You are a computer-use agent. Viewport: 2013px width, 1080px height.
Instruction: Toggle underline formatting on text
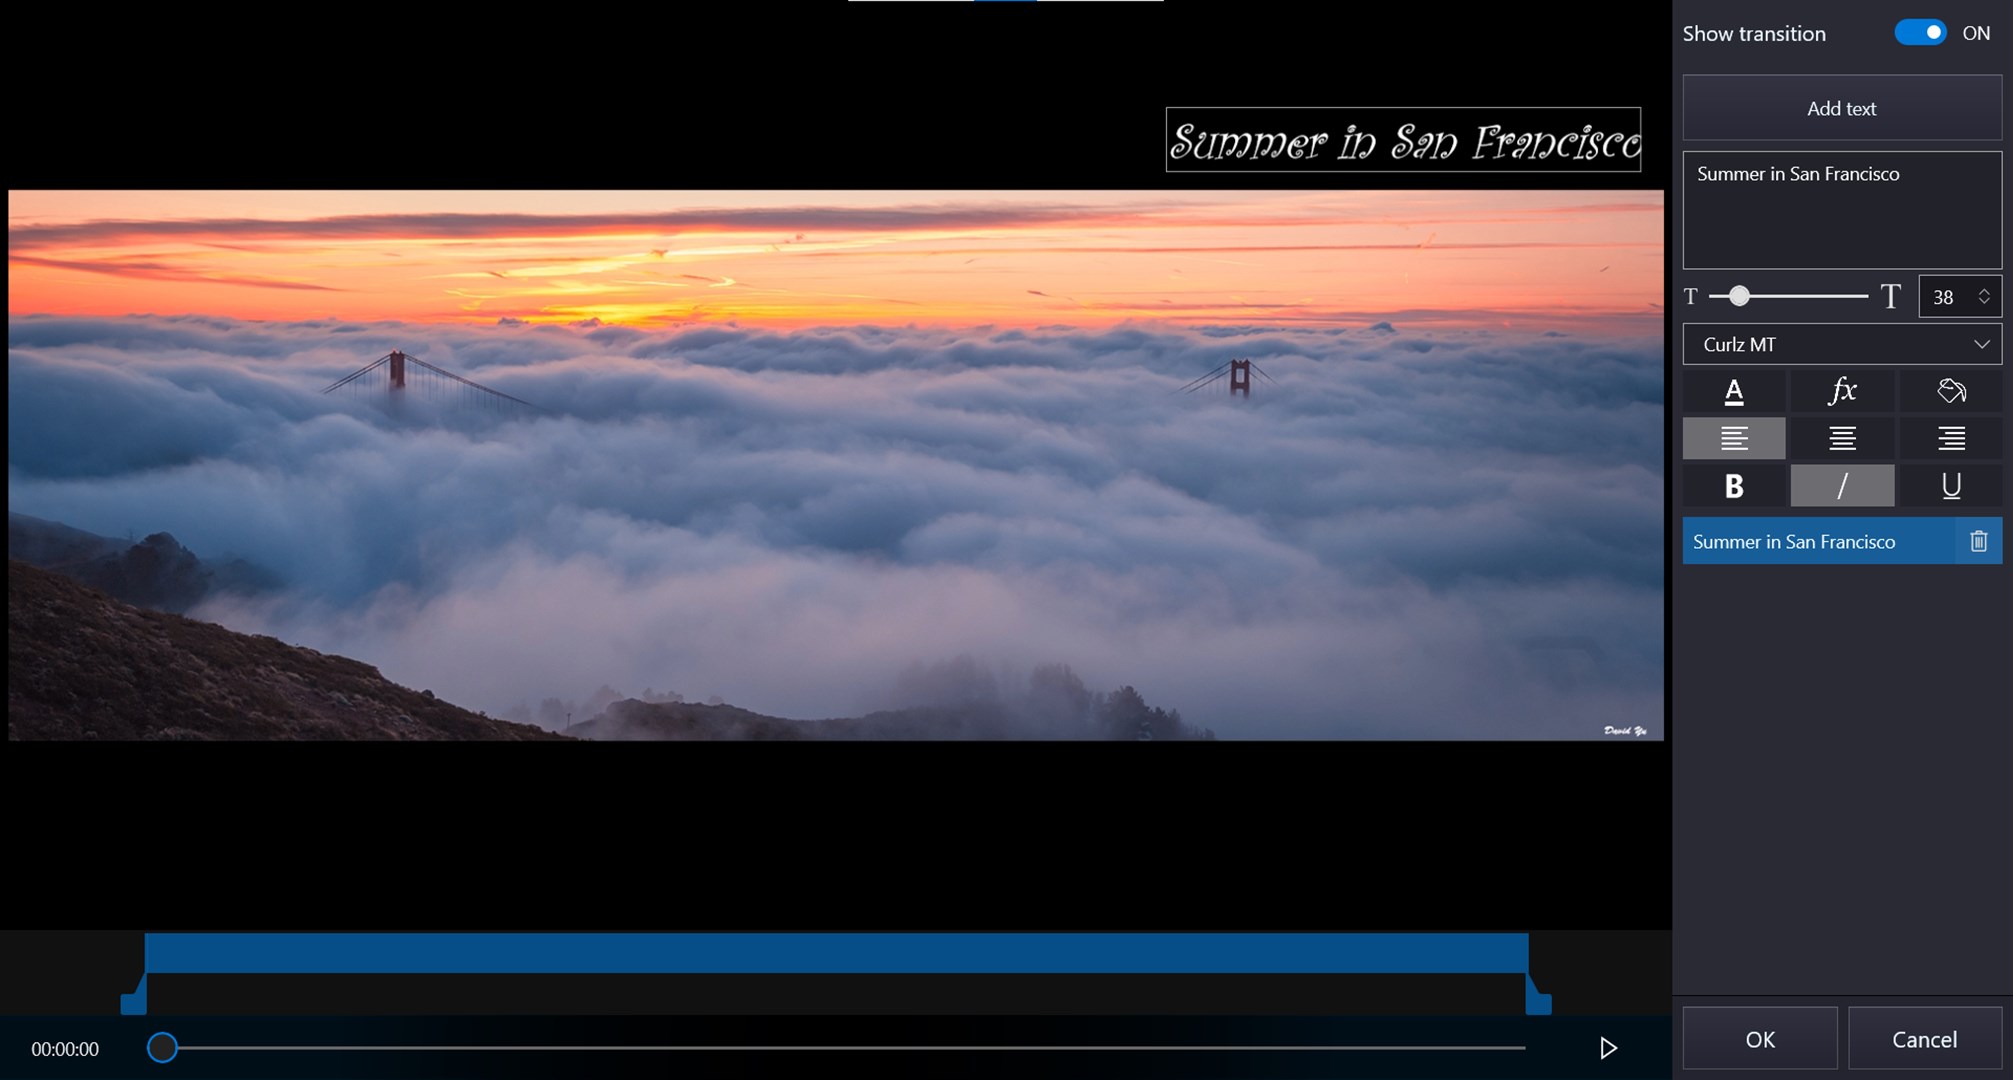tap(1946, 483)
